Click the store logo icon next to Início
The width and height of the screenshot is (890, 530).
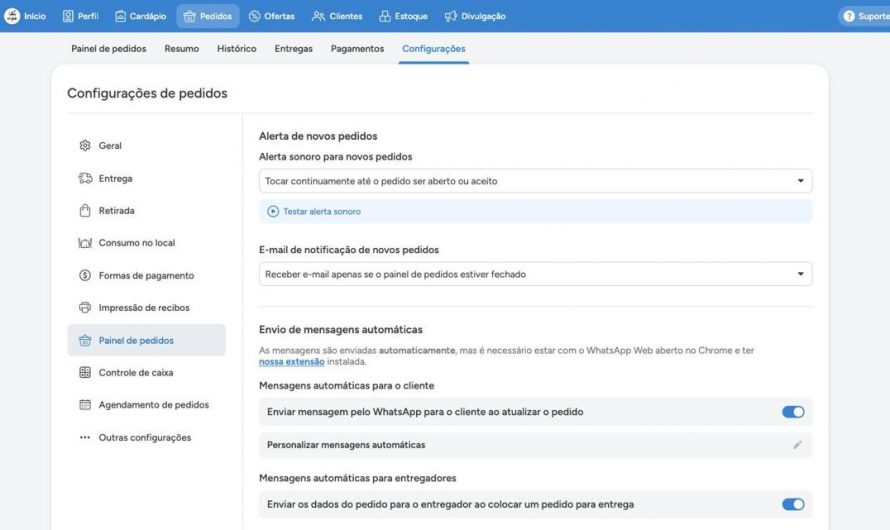(x=12, y=16)
